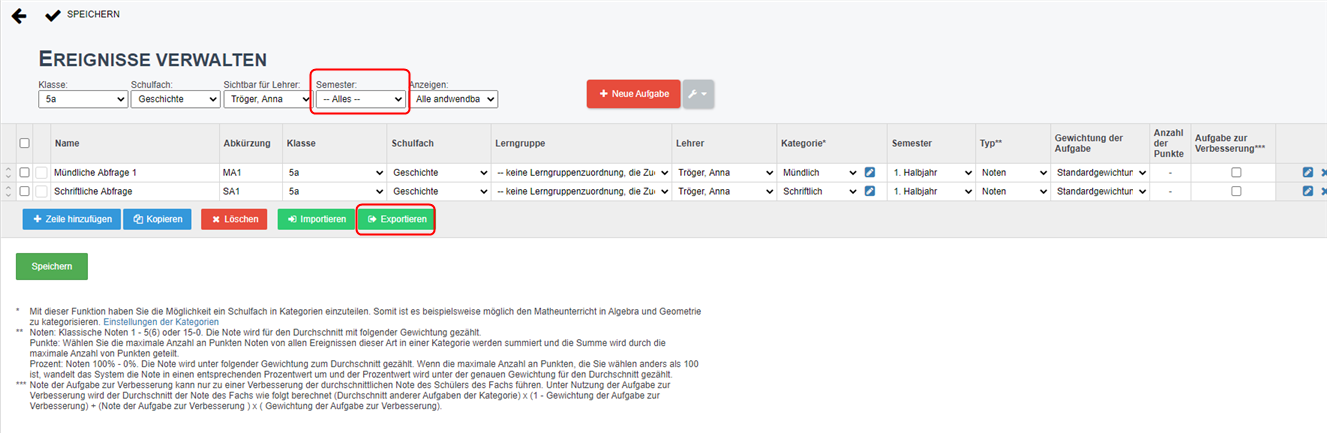Open the Schulfach filter showing Geschichte
The height and width of the screenshot is (433, 1327).
pos(175,99)
